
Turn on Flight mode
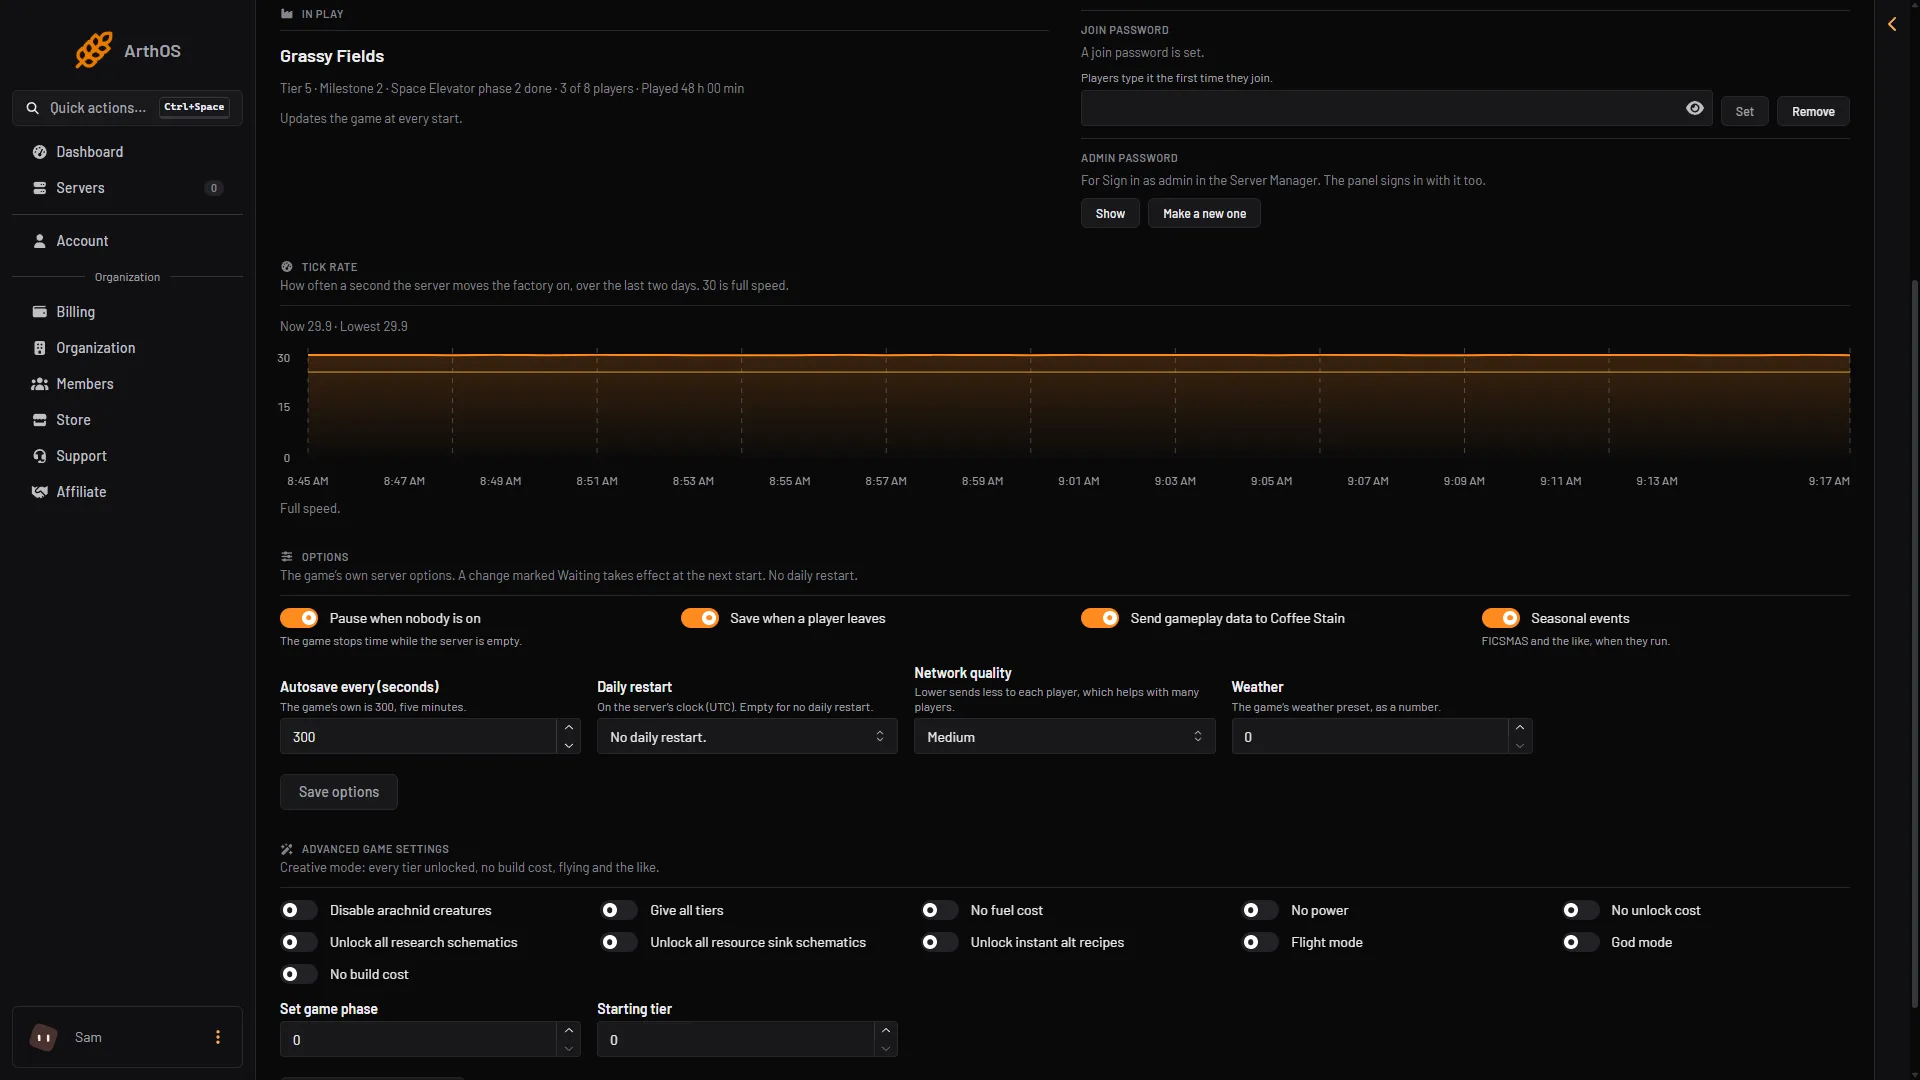point(1260,942)
